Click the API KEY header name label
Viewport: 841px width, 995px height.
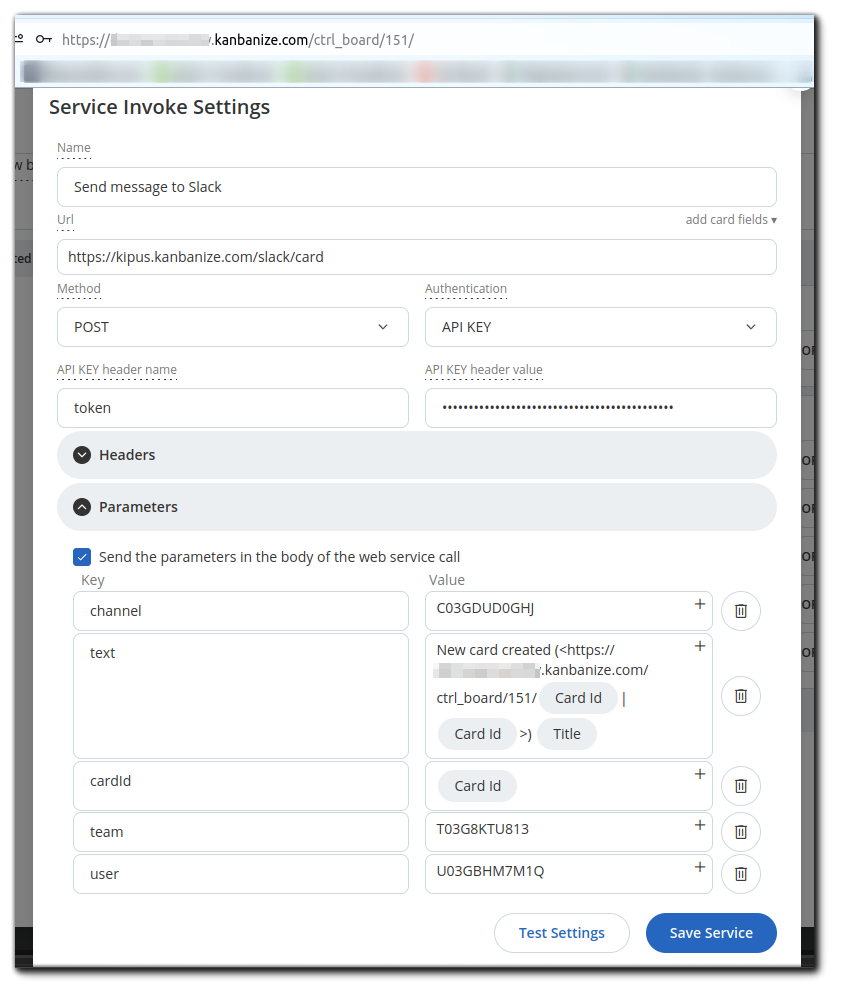click(x=117, y=370)
